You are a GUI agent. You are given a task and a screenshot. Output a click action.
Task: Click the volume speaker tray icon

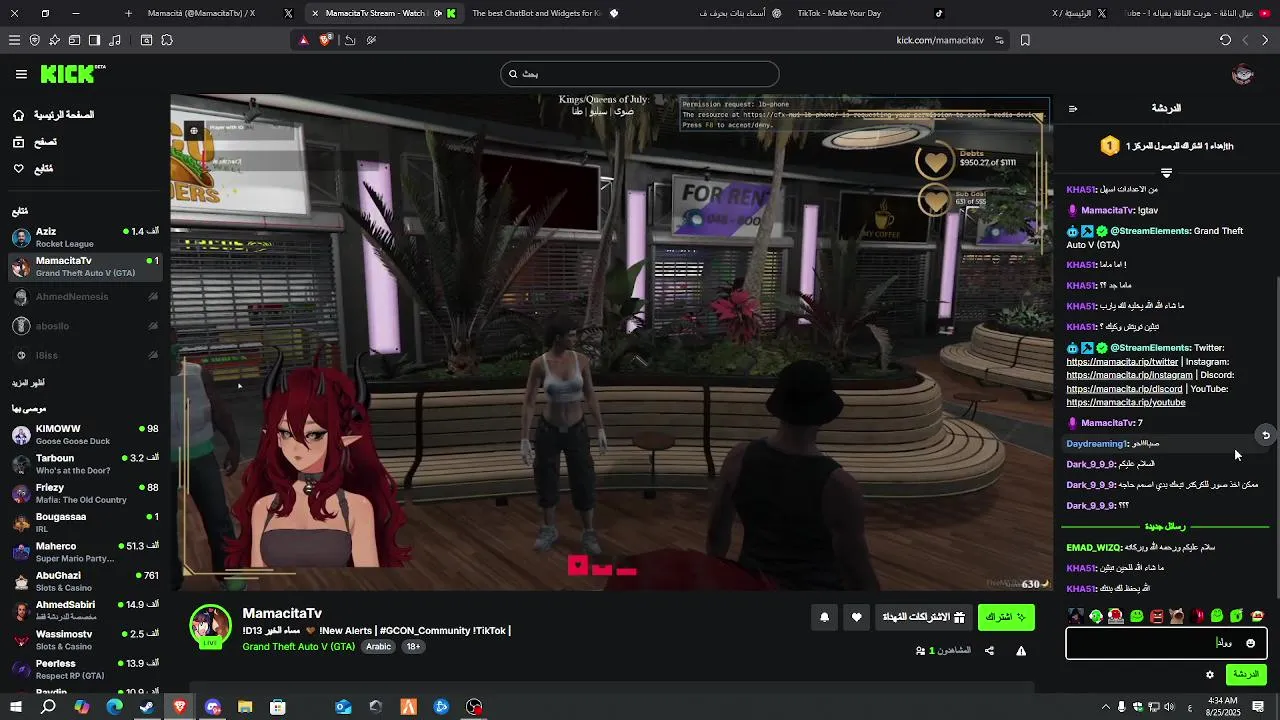tap(1169, 707)
